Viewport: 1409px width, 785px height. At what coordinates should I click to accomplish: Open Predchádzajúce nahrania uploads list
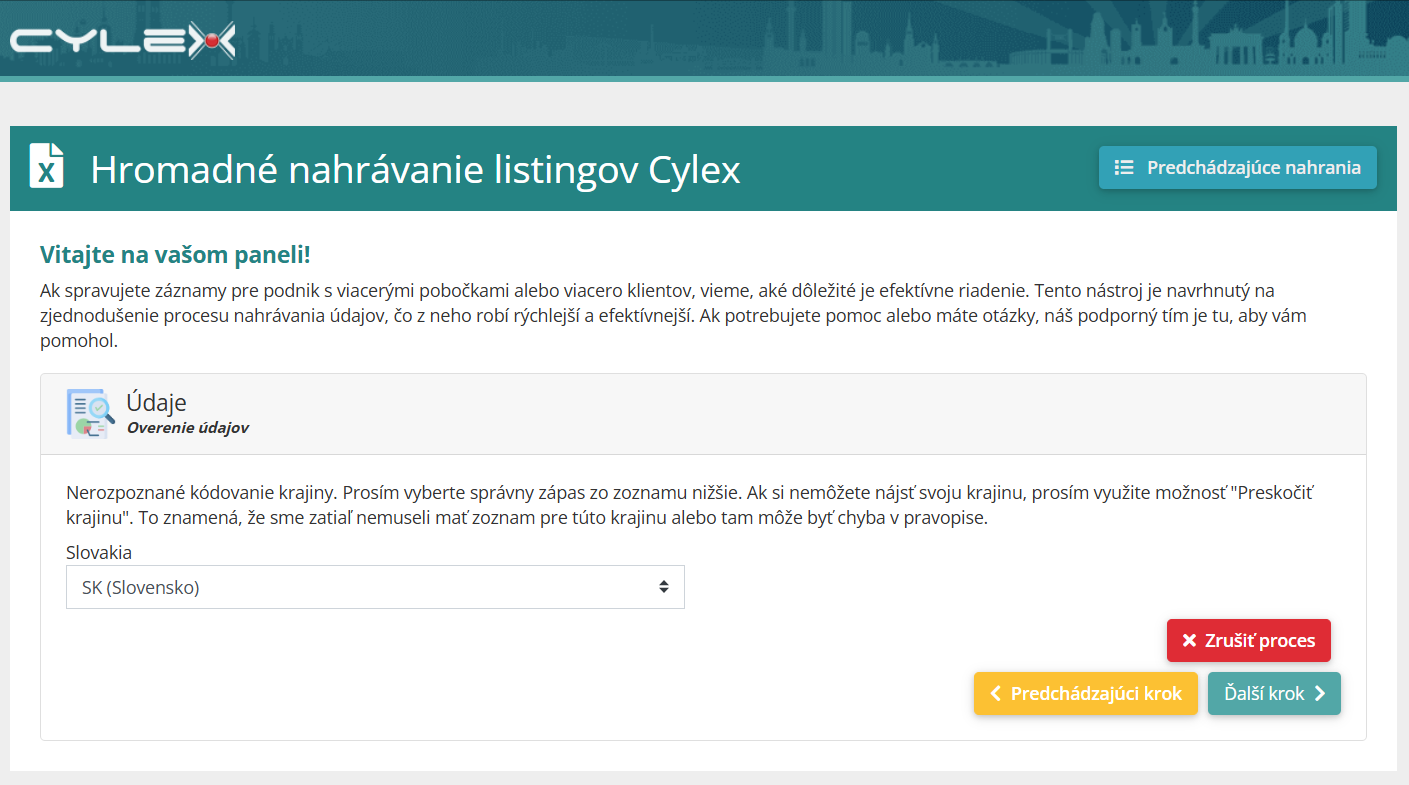click(1238, 168)
